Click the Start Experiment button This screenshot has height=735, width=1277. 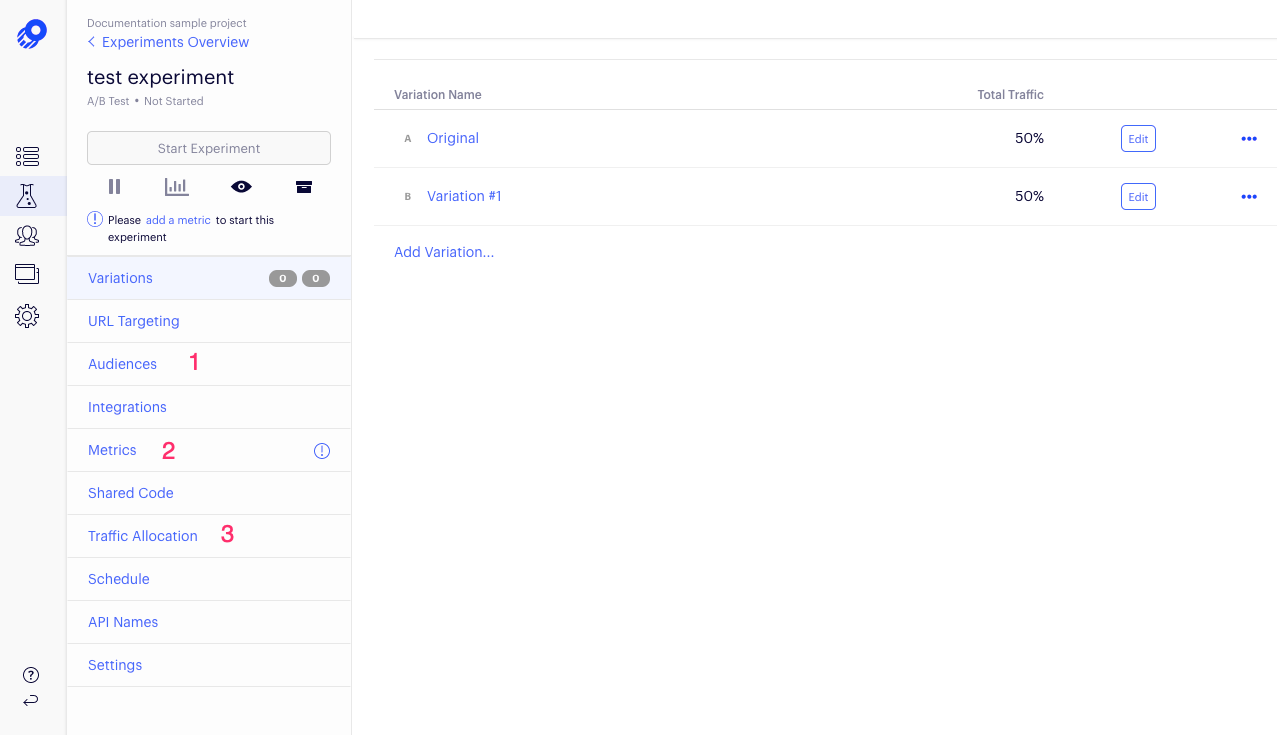point(209,148)
